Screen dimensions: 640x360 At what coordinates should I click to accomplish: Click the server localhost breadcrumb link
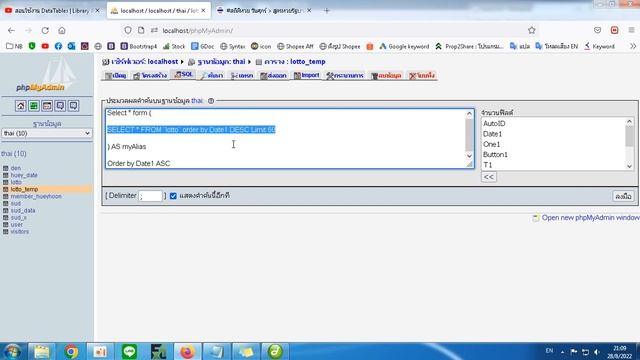tap(144, 62)
